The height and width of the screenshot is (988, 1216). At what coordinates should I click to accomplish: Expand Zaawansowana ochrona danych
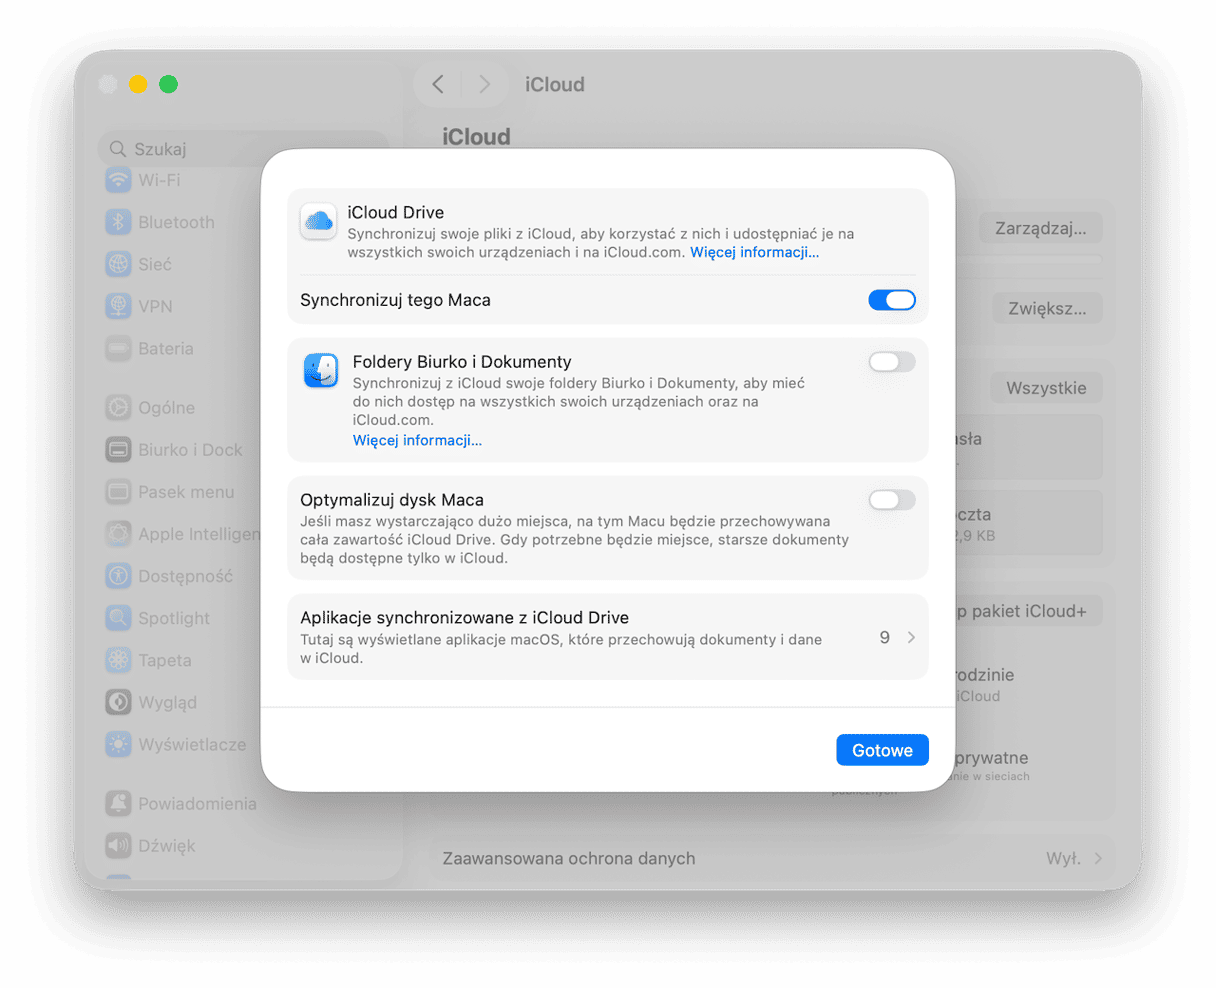(1100, 858)
